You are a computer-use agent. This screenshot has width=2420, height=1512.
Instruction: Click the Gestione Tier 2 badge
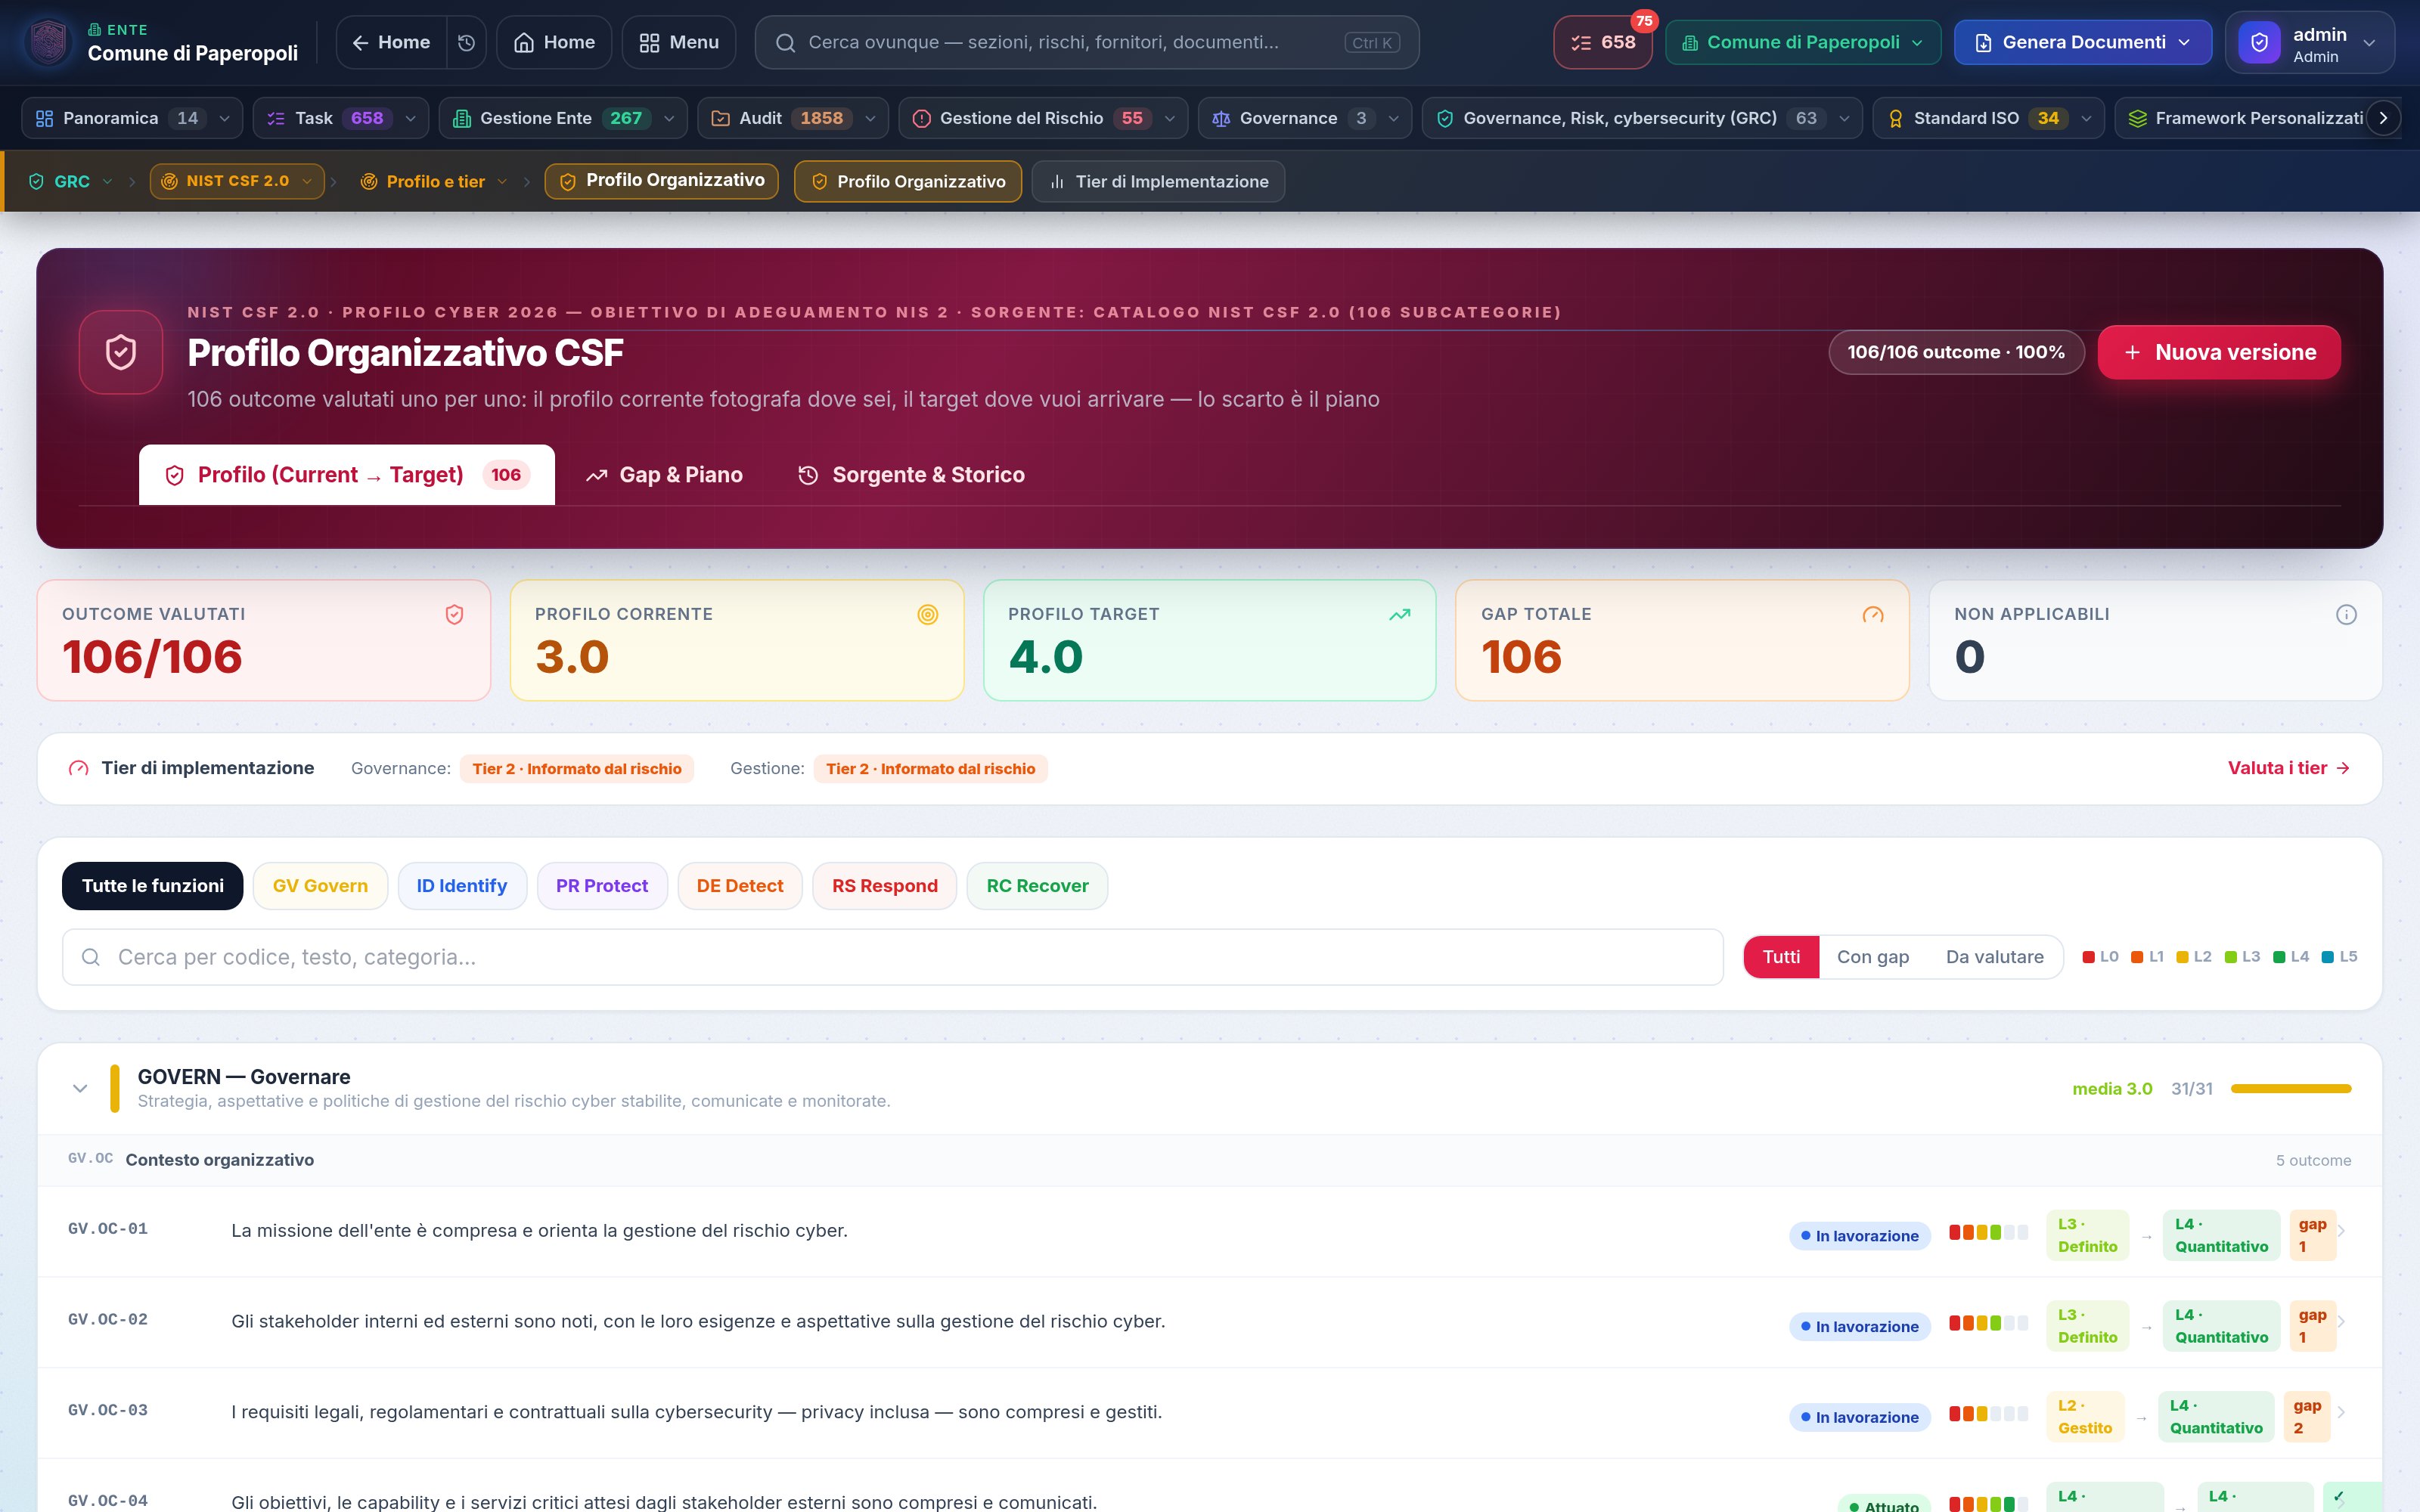pos(931,769)
